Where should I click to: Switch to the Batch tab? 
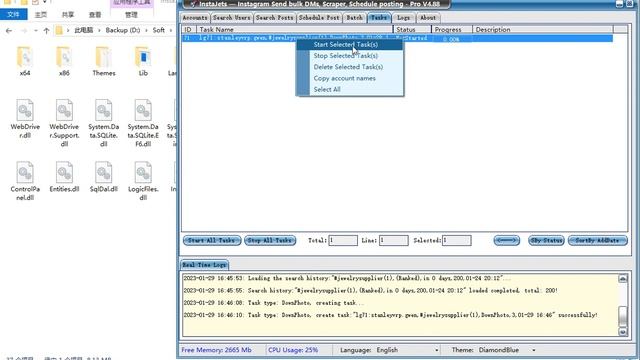[354, 18]
